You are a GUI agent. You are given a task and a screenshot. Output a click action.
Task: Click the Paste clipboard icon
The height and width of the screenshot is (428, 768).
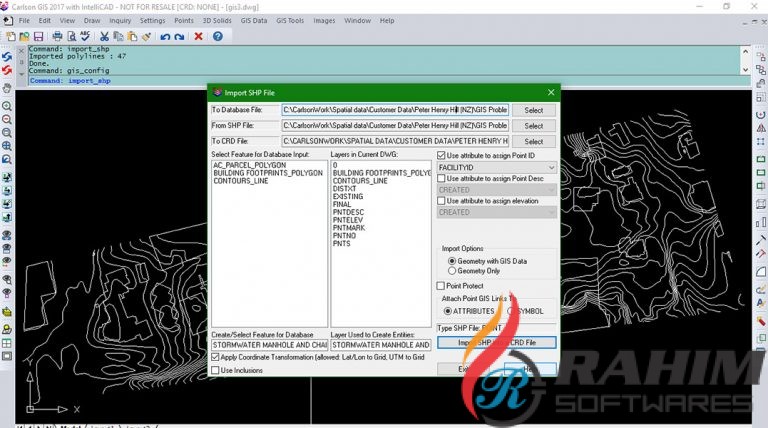coord(132,36)
